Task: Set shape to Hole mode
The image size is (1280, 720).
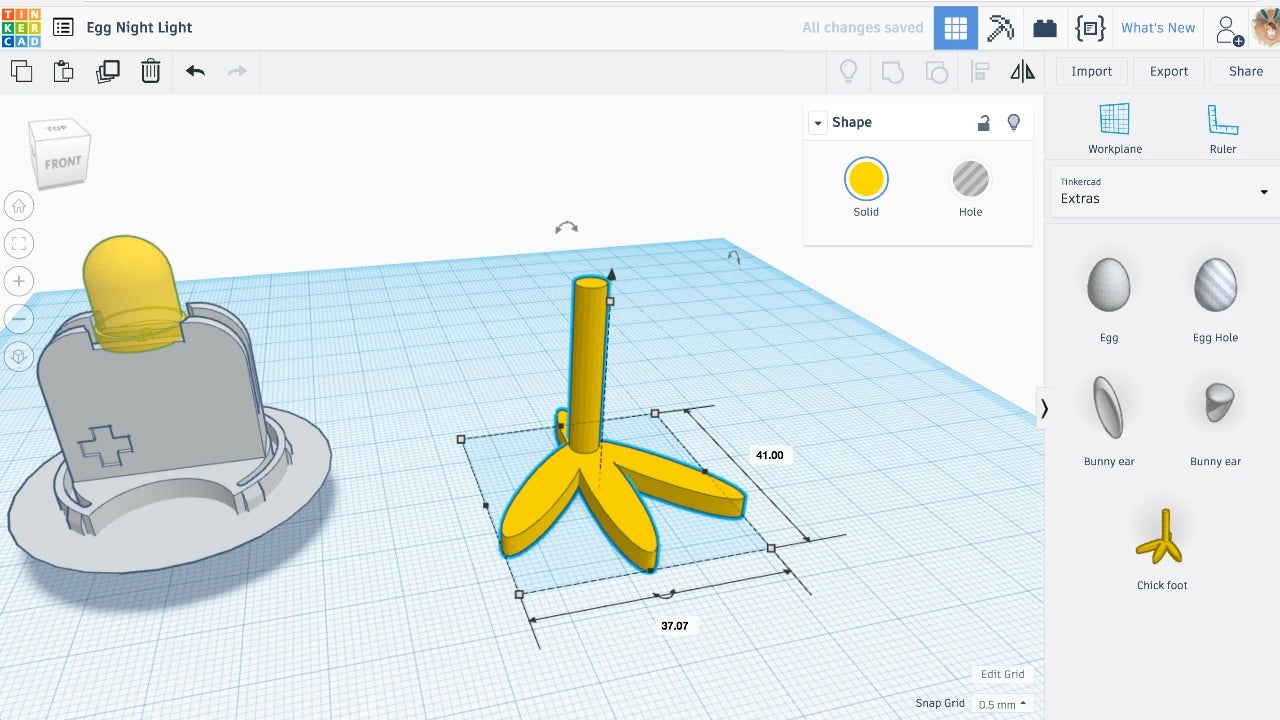Action: [x=970, y=180]
